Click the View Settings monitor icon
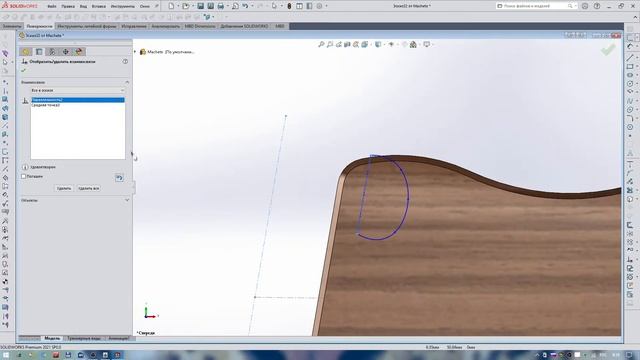The width and height of the screenshot is (640, 360). 427,44
